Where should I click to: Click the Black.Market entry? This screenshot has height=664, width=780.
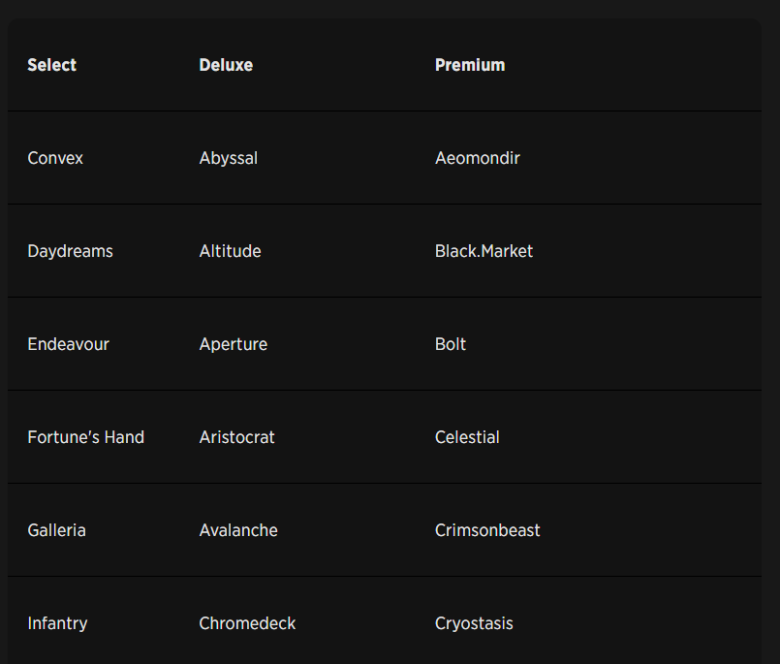click(x=484, y=251)
